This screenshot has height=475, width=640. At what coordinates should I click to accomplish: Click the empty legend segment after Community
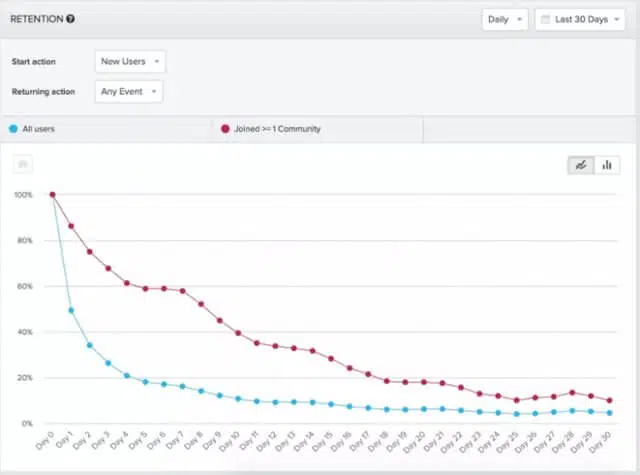(x=530, y=129)
